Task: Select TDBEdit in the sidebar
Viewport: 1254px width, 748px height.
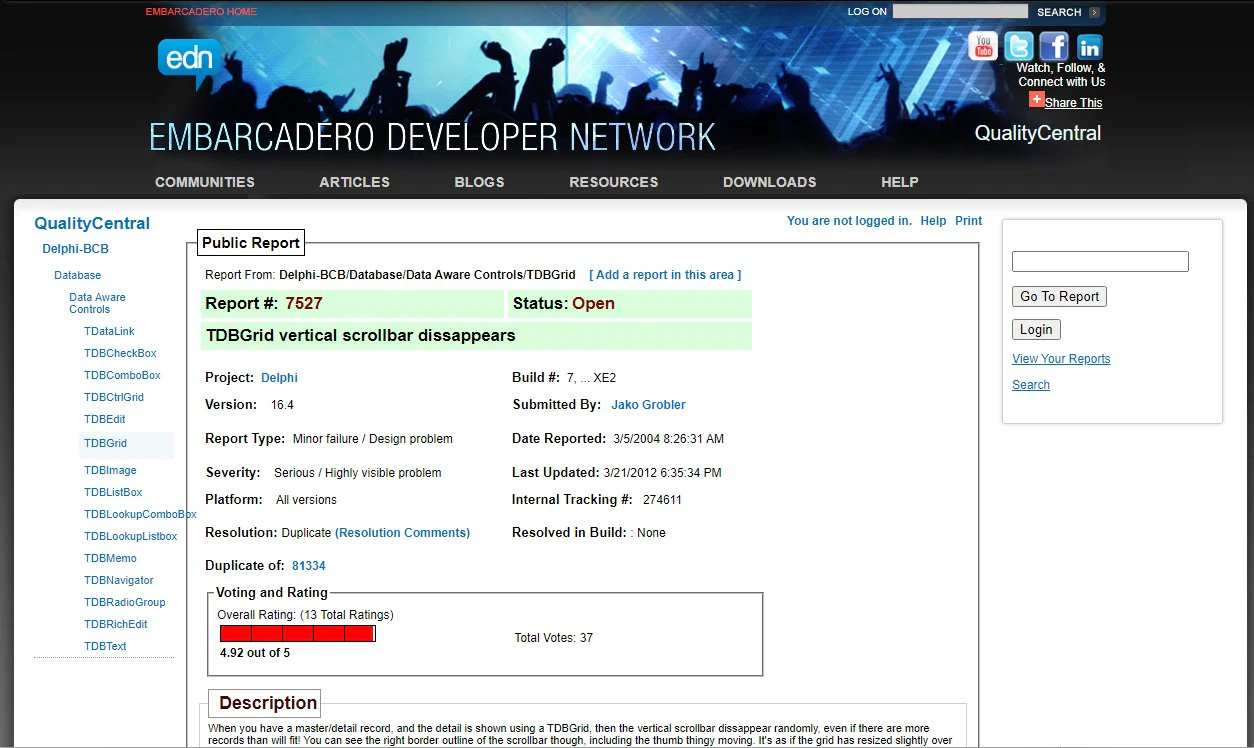Action: [x=105, y=419]
